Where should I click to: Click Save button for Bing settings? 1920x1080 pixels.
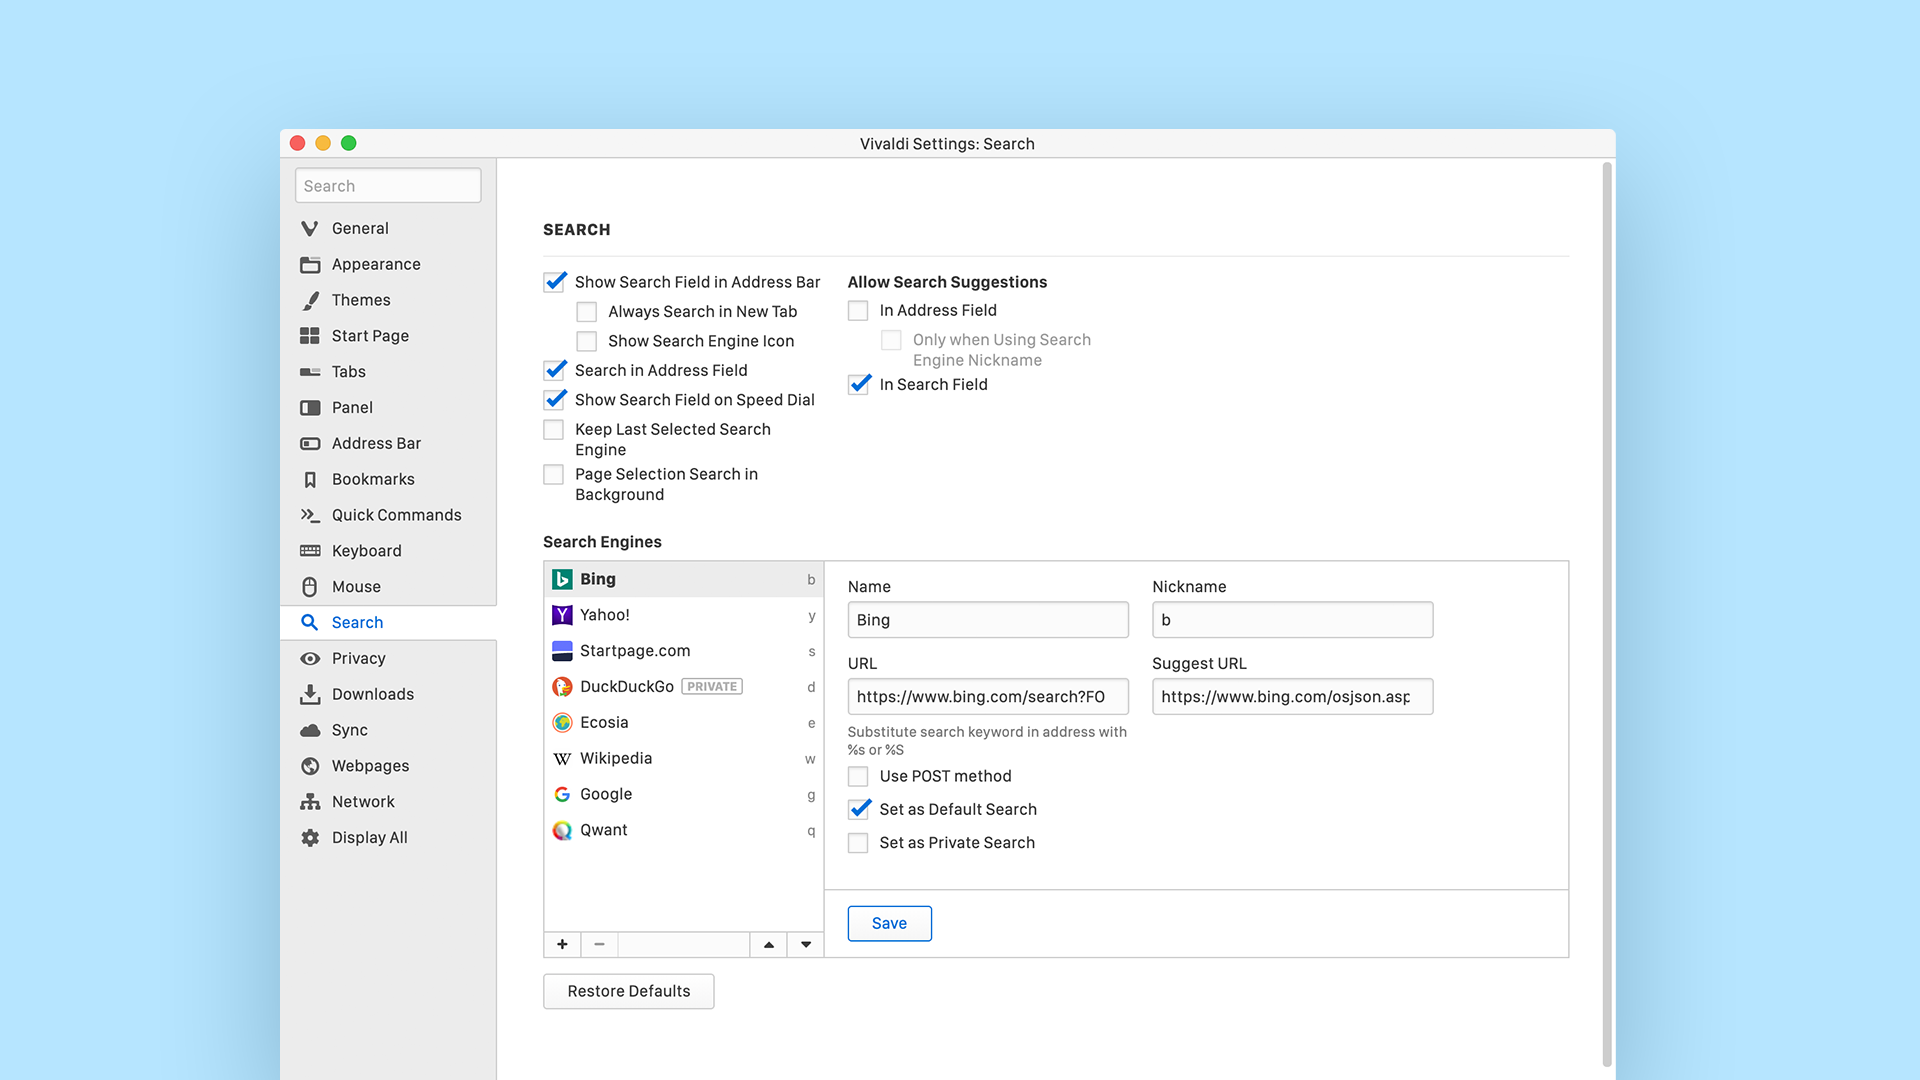tap(889, 923)
